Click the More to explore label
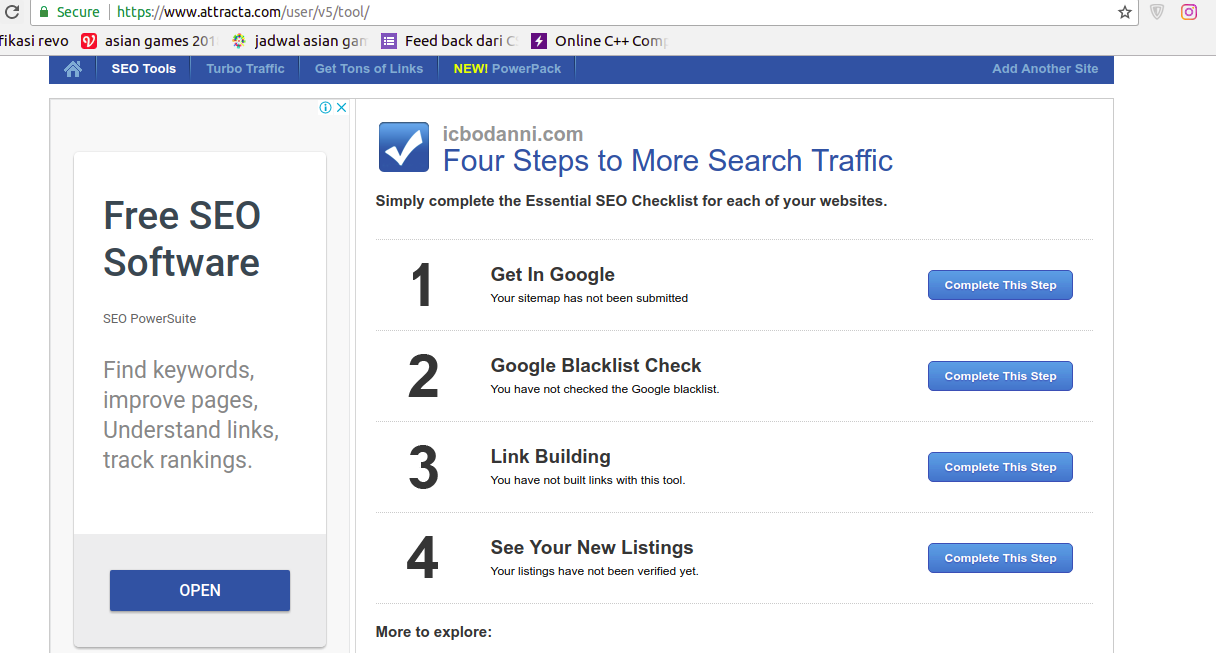Image resolution: width=1216 pixels, height=653 pixels. [x=434, y=632]
